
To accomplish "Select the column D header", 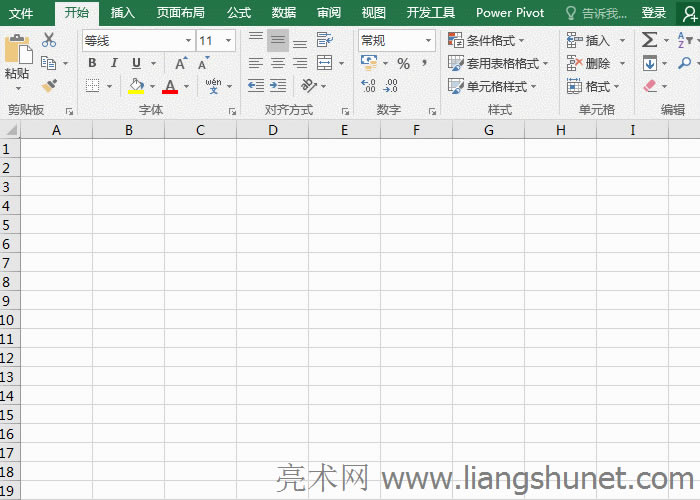I will coord(272,130).
